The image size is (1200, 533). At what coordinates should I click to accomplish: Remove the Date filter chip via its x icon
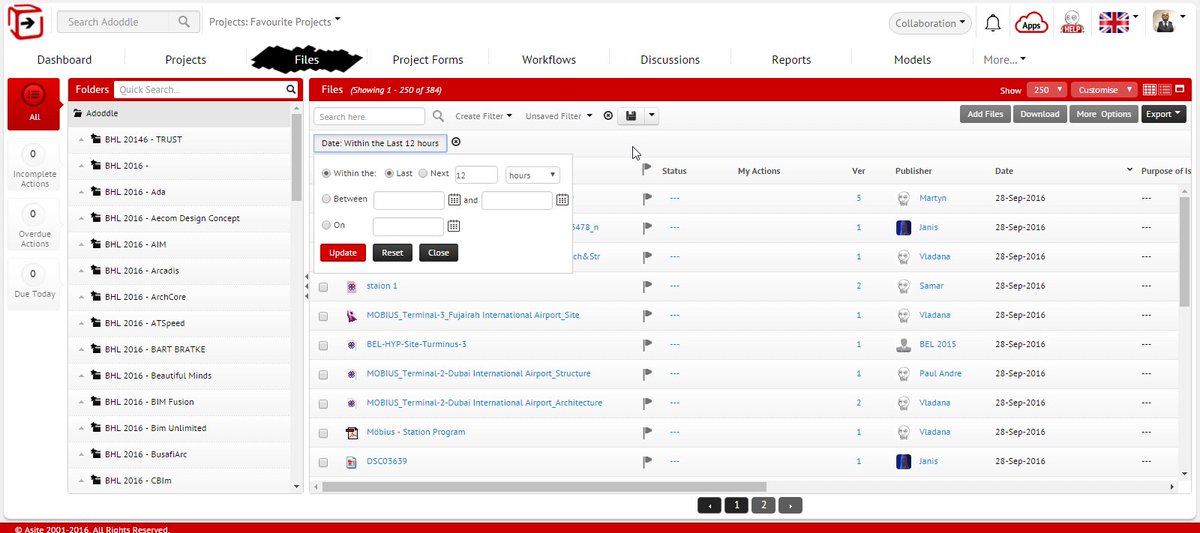tap(456, 142)
